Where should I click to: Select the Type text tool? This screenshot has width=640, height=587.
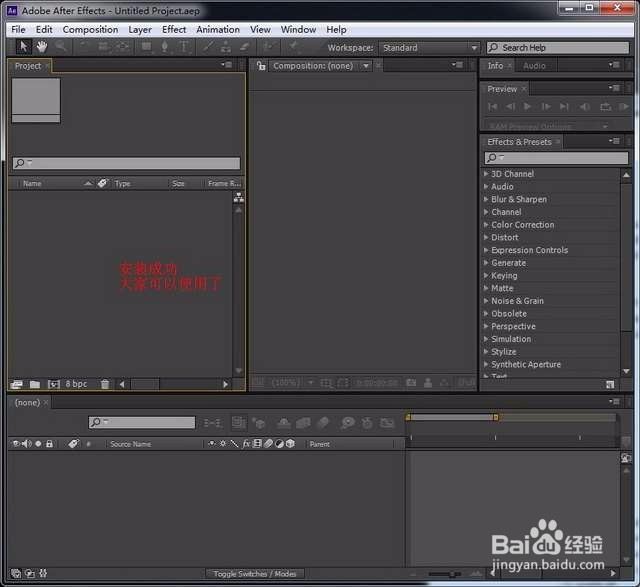184,47
